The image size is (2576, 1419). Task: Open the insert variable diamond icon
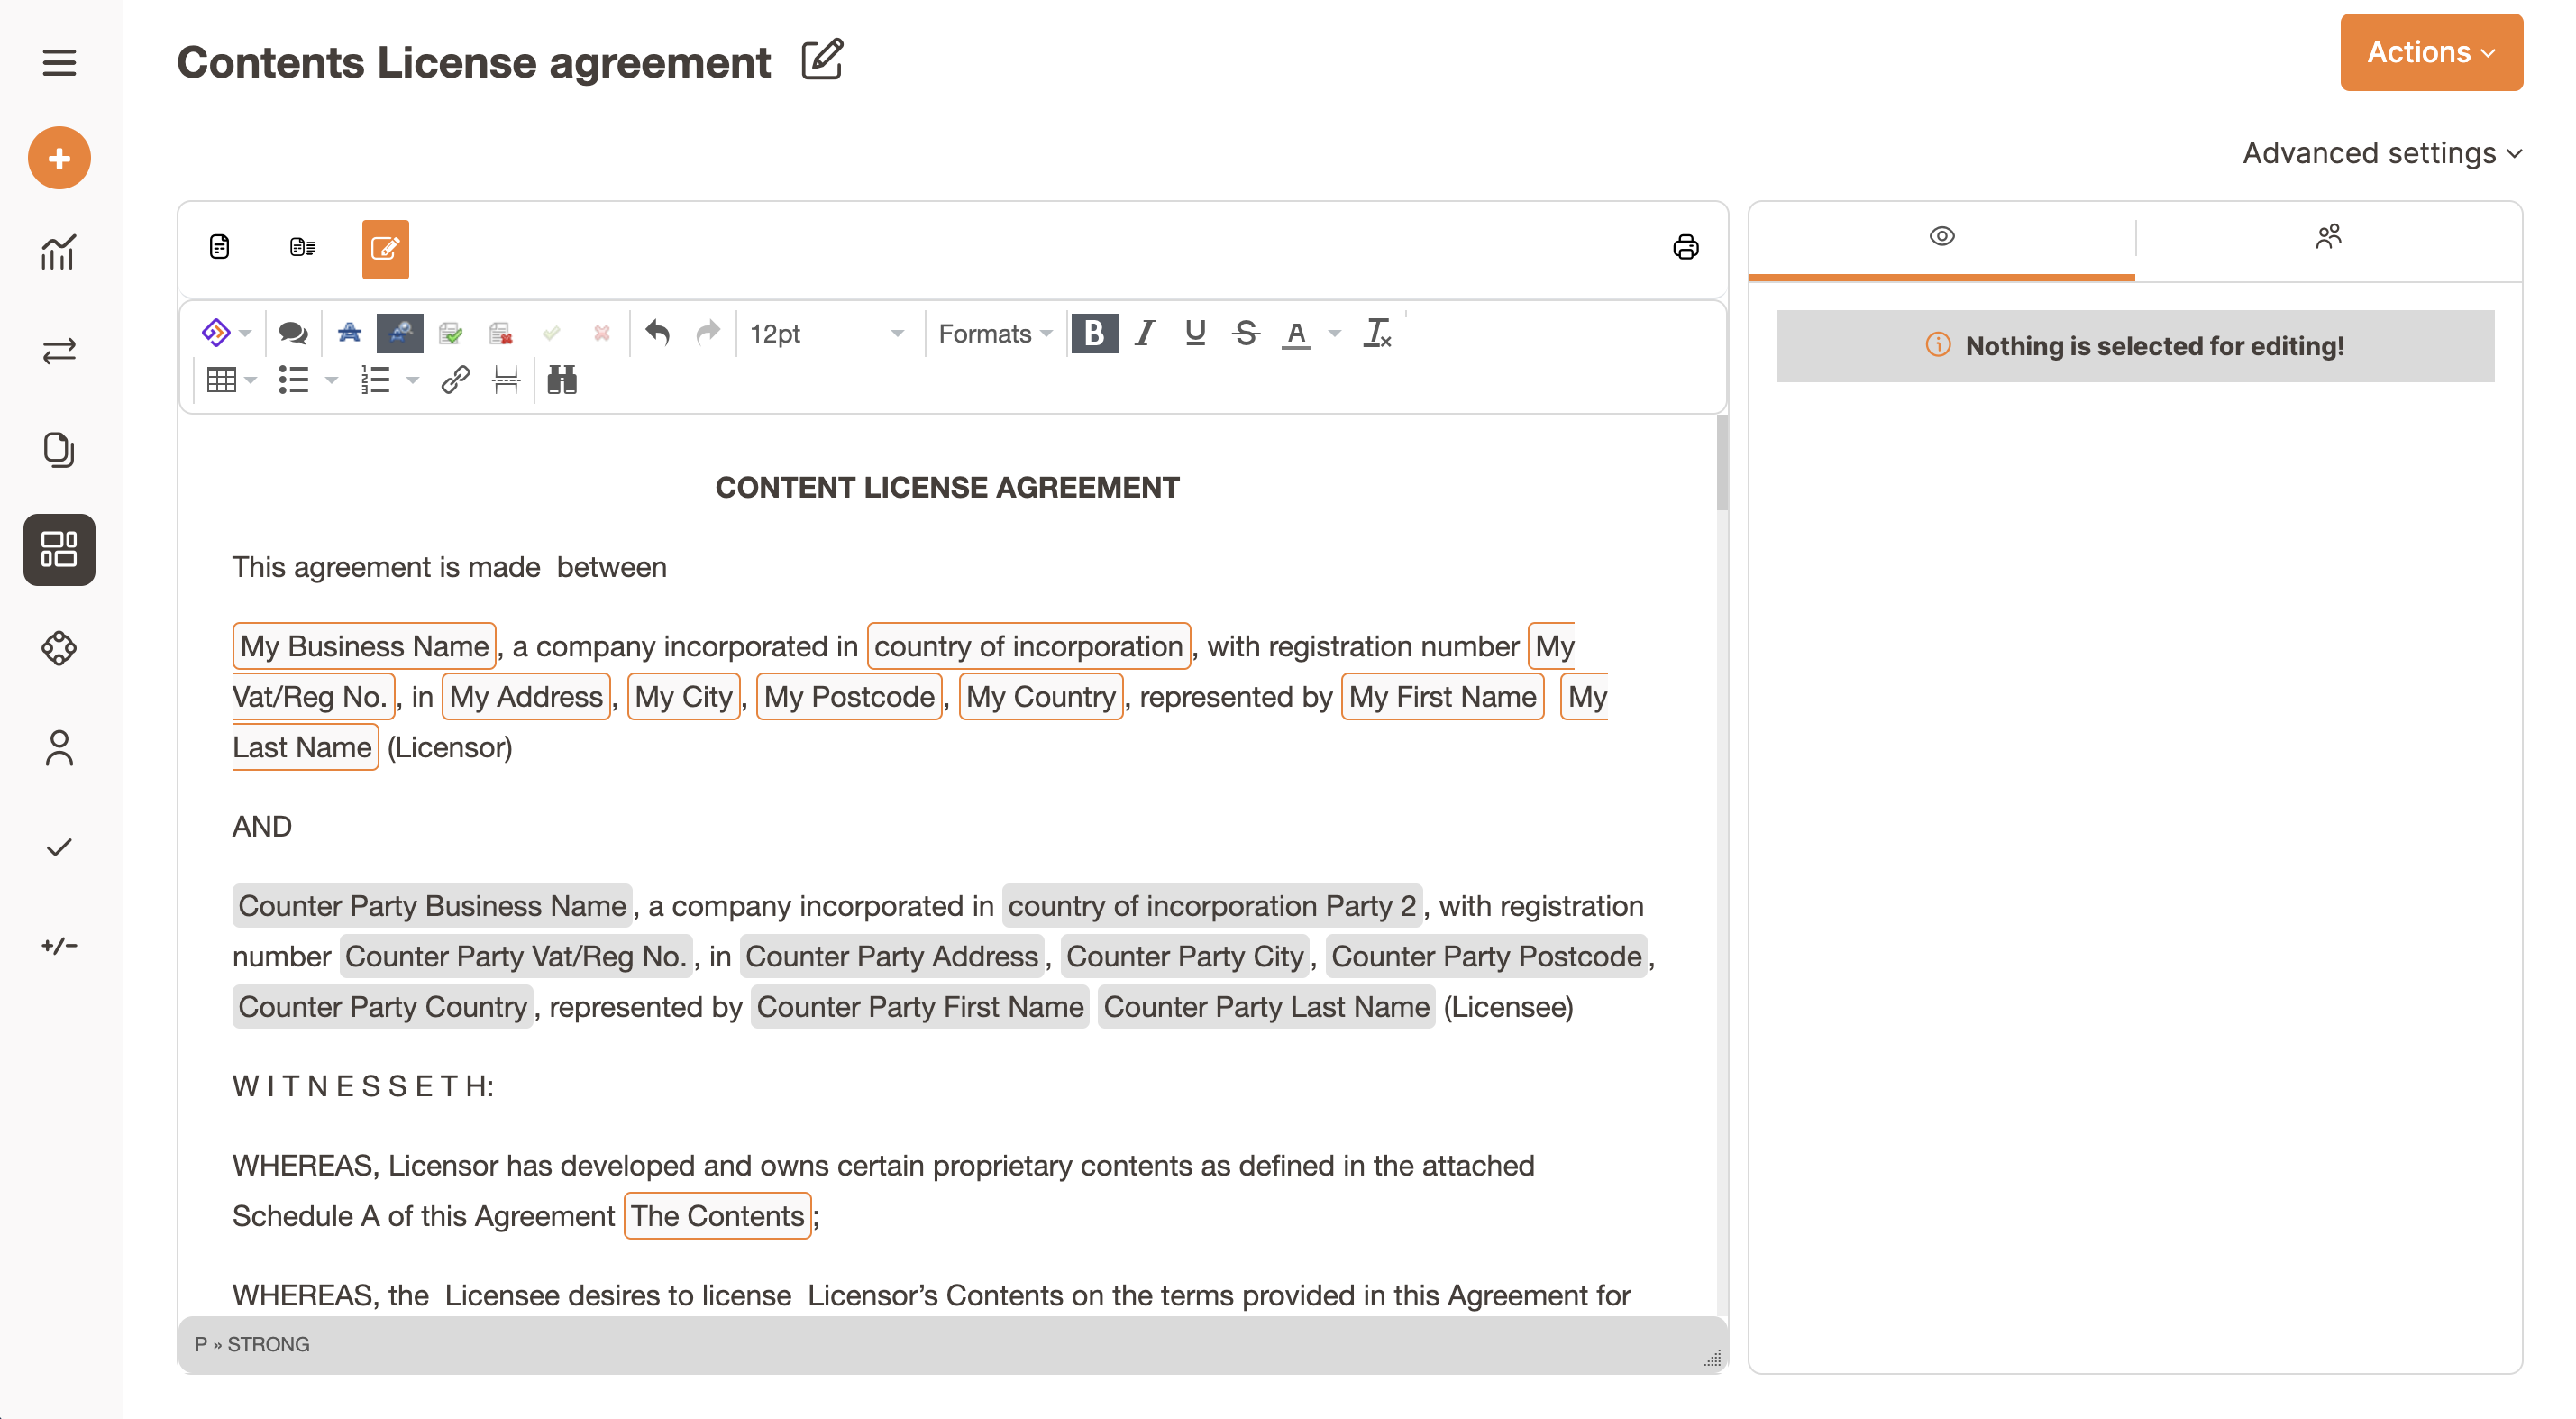click(215, 333)
